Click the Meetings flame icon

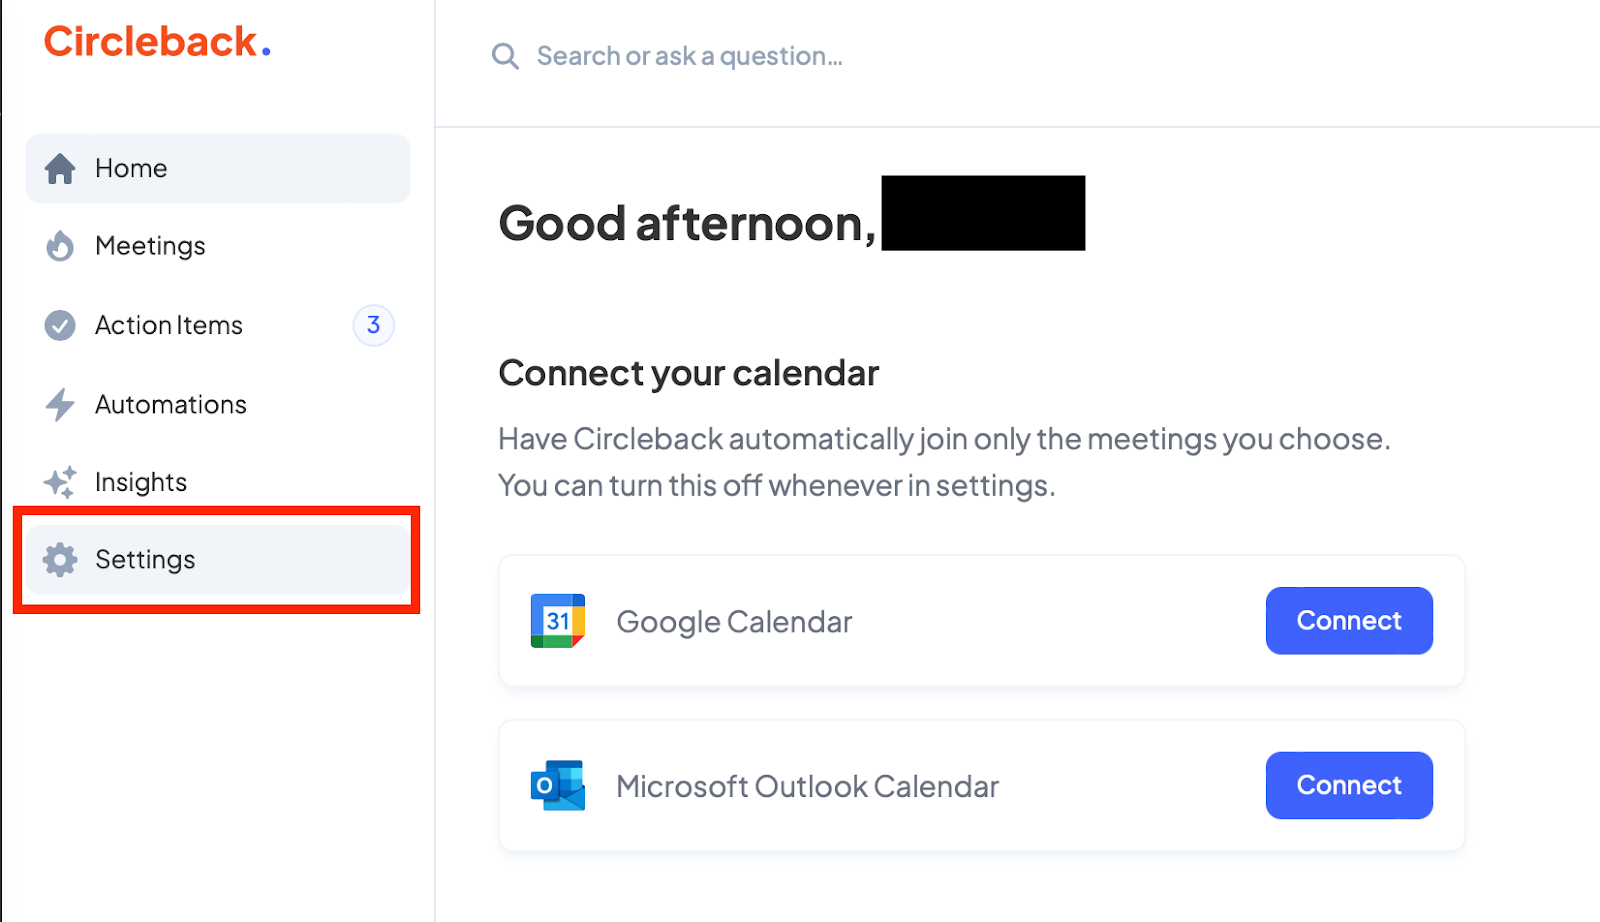coord(60,246)
